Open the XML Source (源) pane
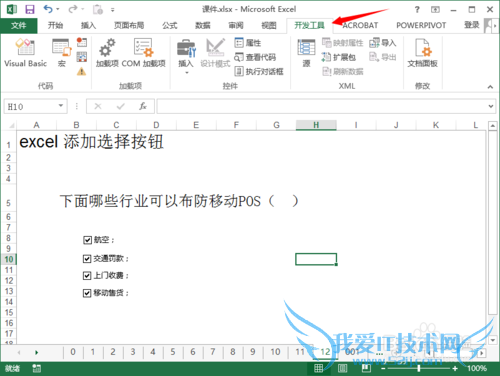Image resolution: width=500 pixels, height=376 pixels. tap(306, 53)
